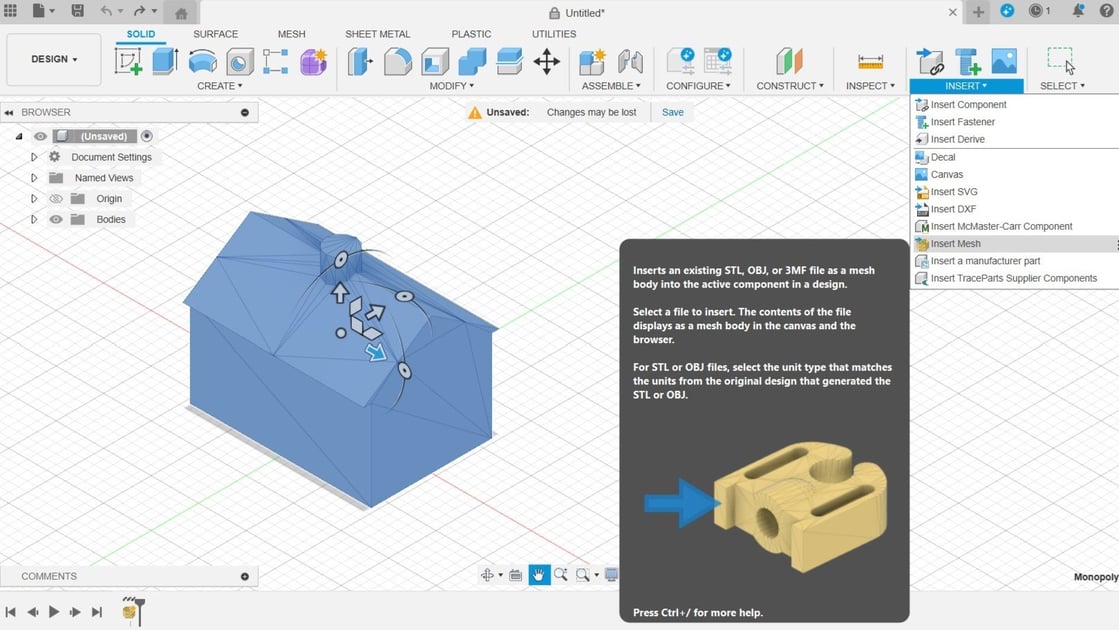This screenshot has width=1119, height=630.
Task: Click the Save icon in the top toolbar
Action: coord(77,11)
